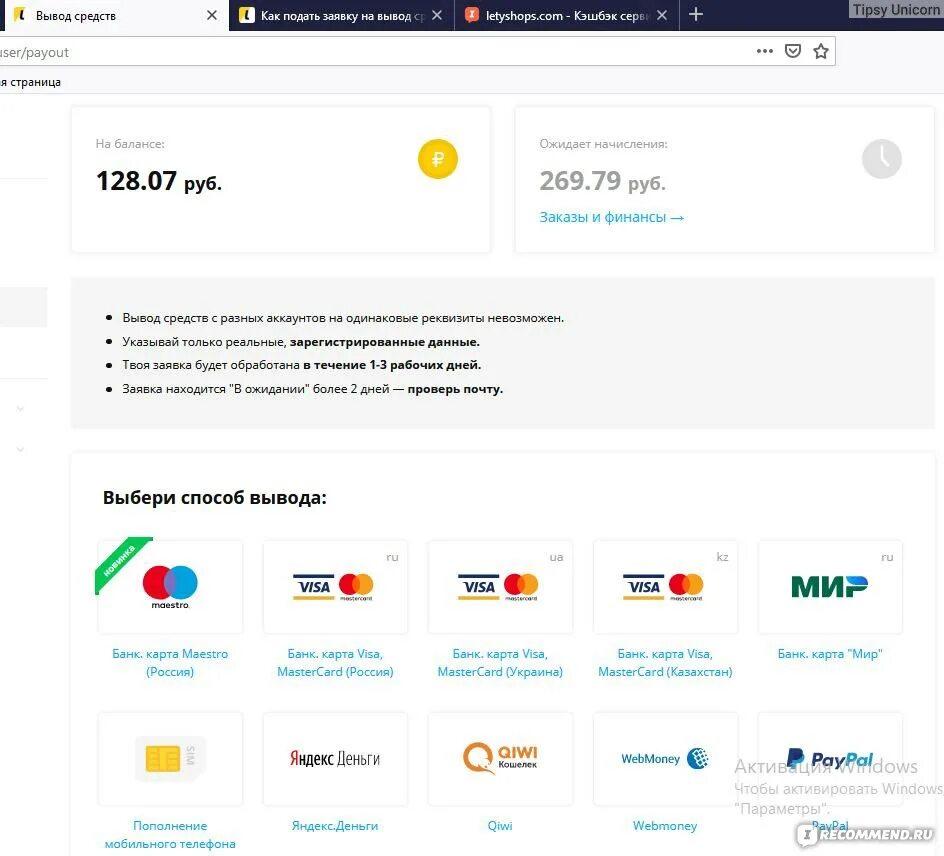The width and height of the screenshot is (944, 856).
Task: Close the letyshops.com tab
Action: point(662,15)
